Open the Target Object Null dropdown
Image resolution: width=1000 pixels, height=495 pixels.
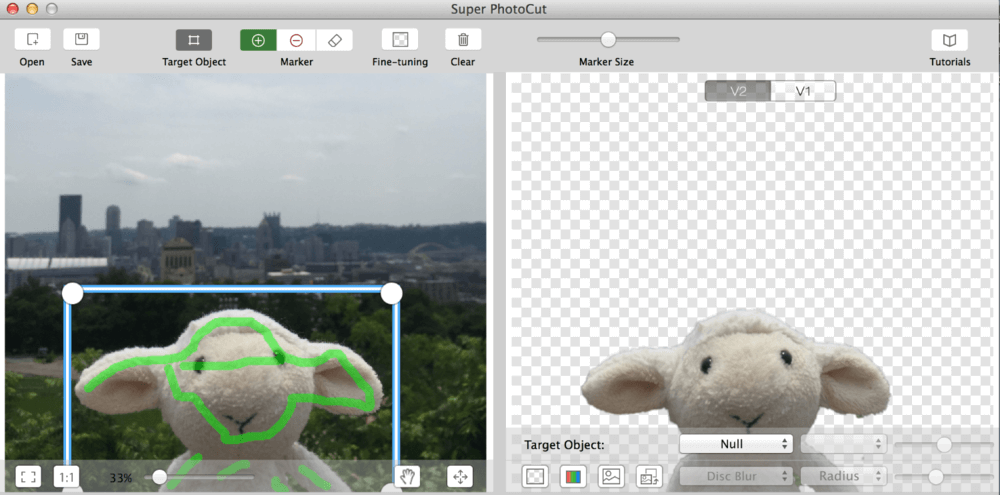736,444
